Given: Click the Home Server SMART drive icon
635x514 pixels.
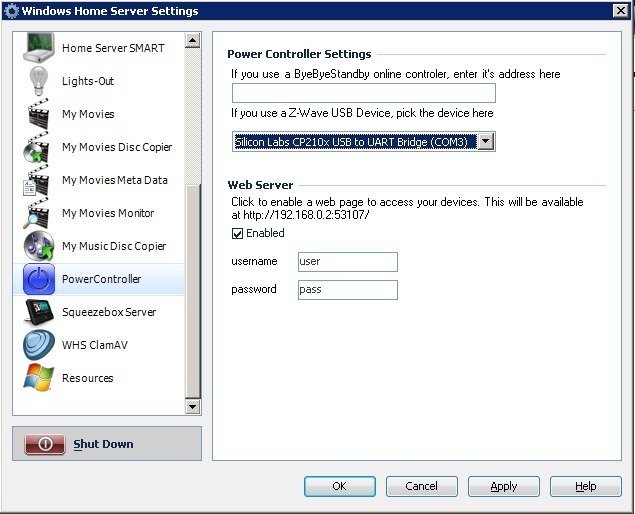Looking at the screenshot, I should tap(38, 48).
